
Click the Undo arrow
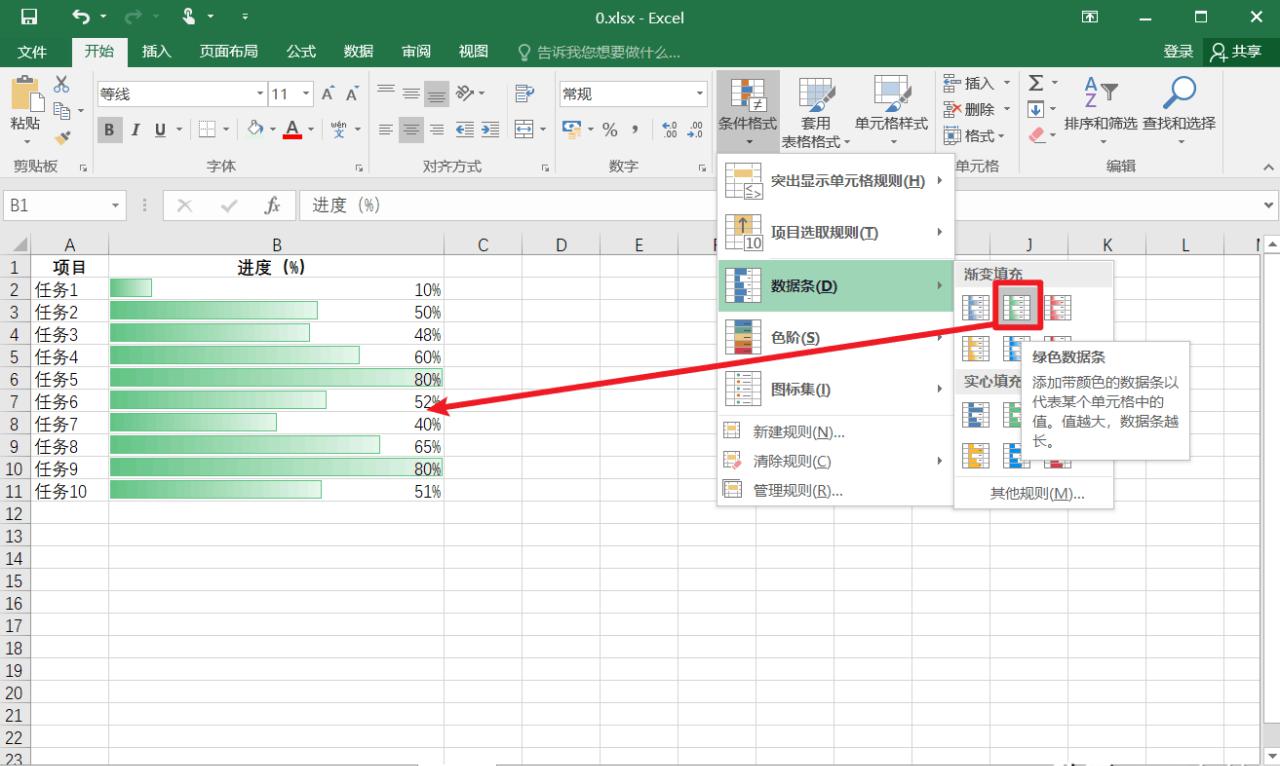81,17
